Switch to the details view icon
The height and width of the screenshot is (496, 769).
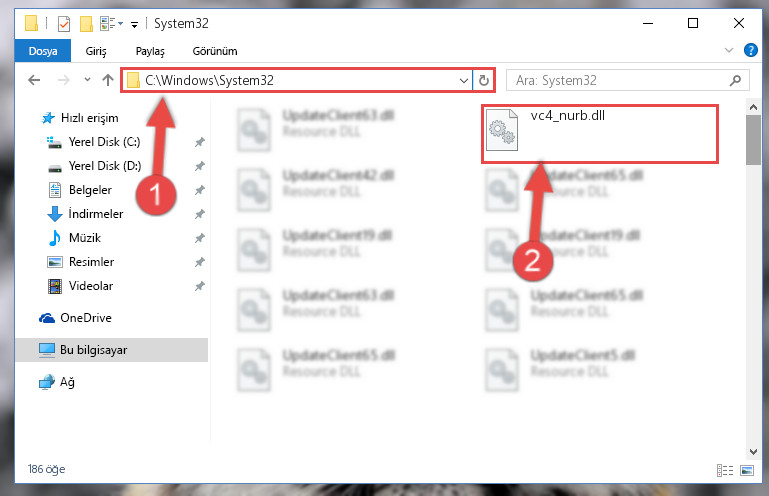coord(725,470)
